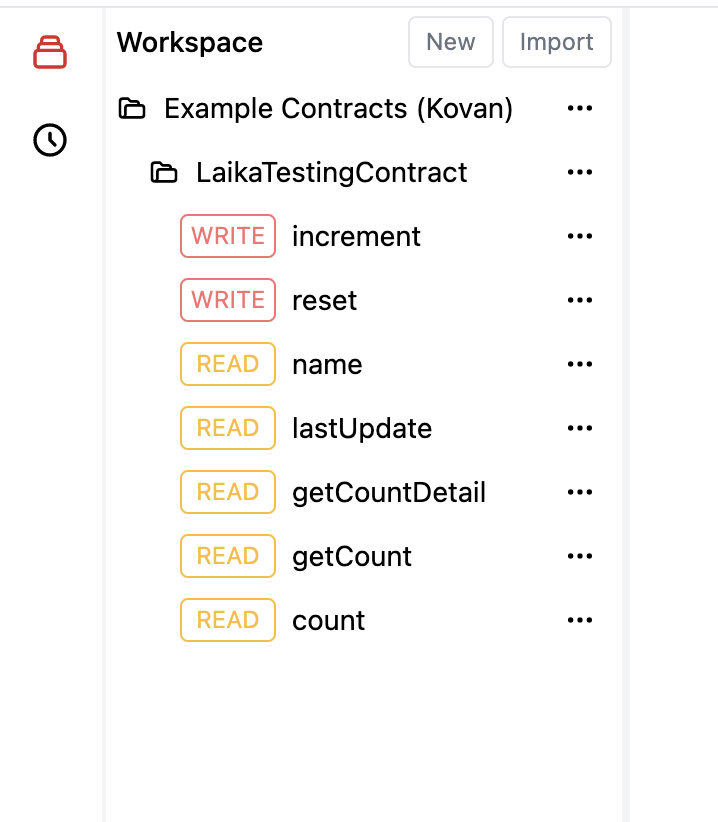718x822 pixels.
Task: Open the three-dot menu for reset
Action: pyautogui.click(x=580, y=301)
